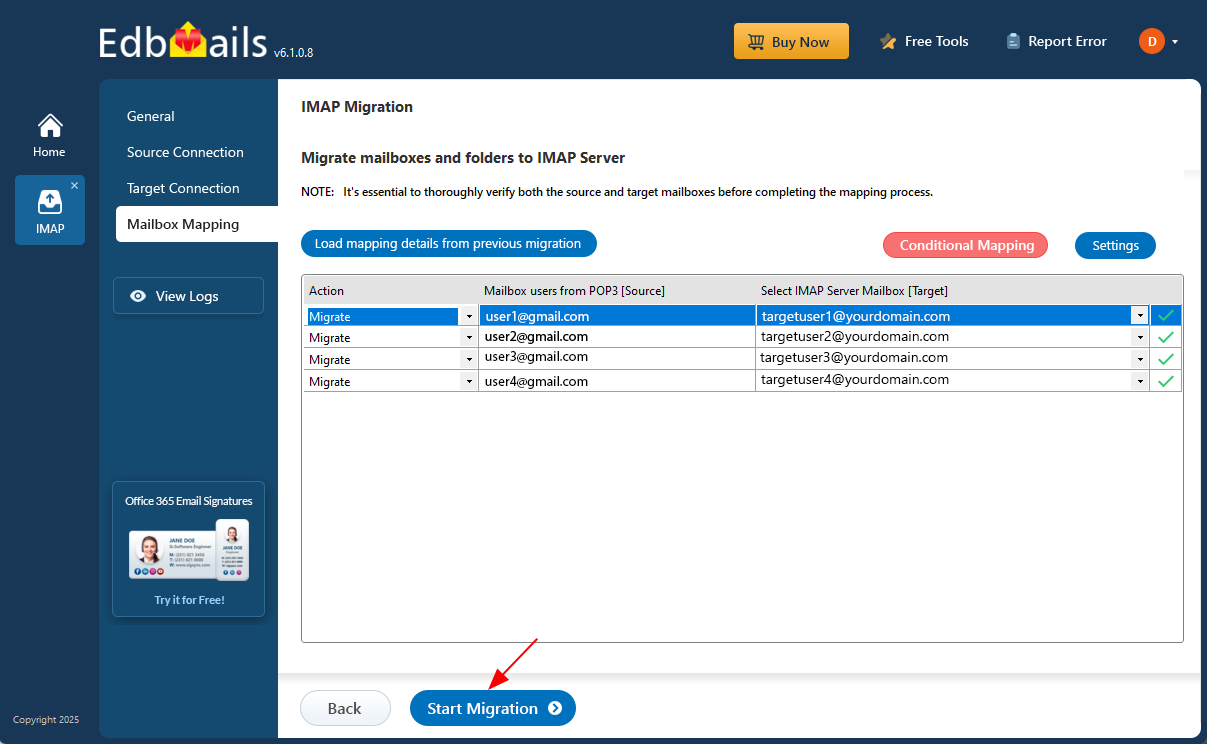Image resolution: width=1207 pixels, height=744 pixels.
Task: Open Free Tools from the header
Action: click(923, 42)
